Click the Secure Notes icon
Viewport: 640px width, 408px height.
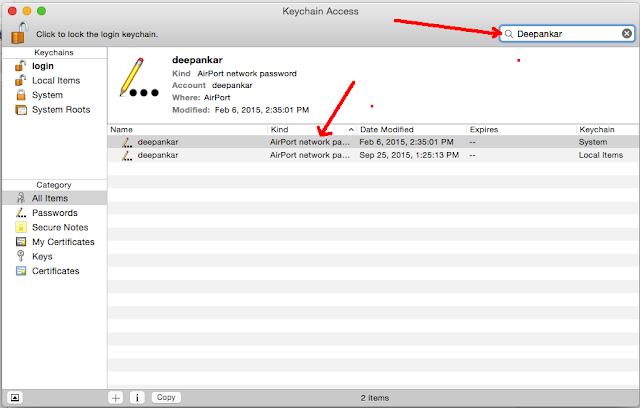(x=21, y=227)
